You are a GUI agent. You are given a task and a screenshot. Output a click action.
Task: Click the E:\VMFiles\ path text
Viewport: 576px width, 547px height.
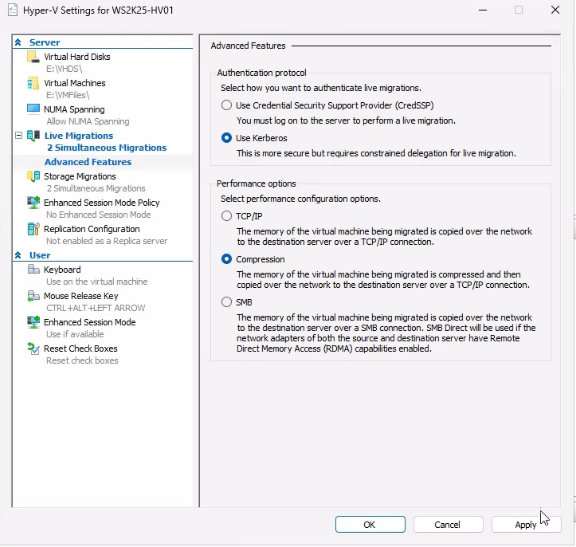68,95
